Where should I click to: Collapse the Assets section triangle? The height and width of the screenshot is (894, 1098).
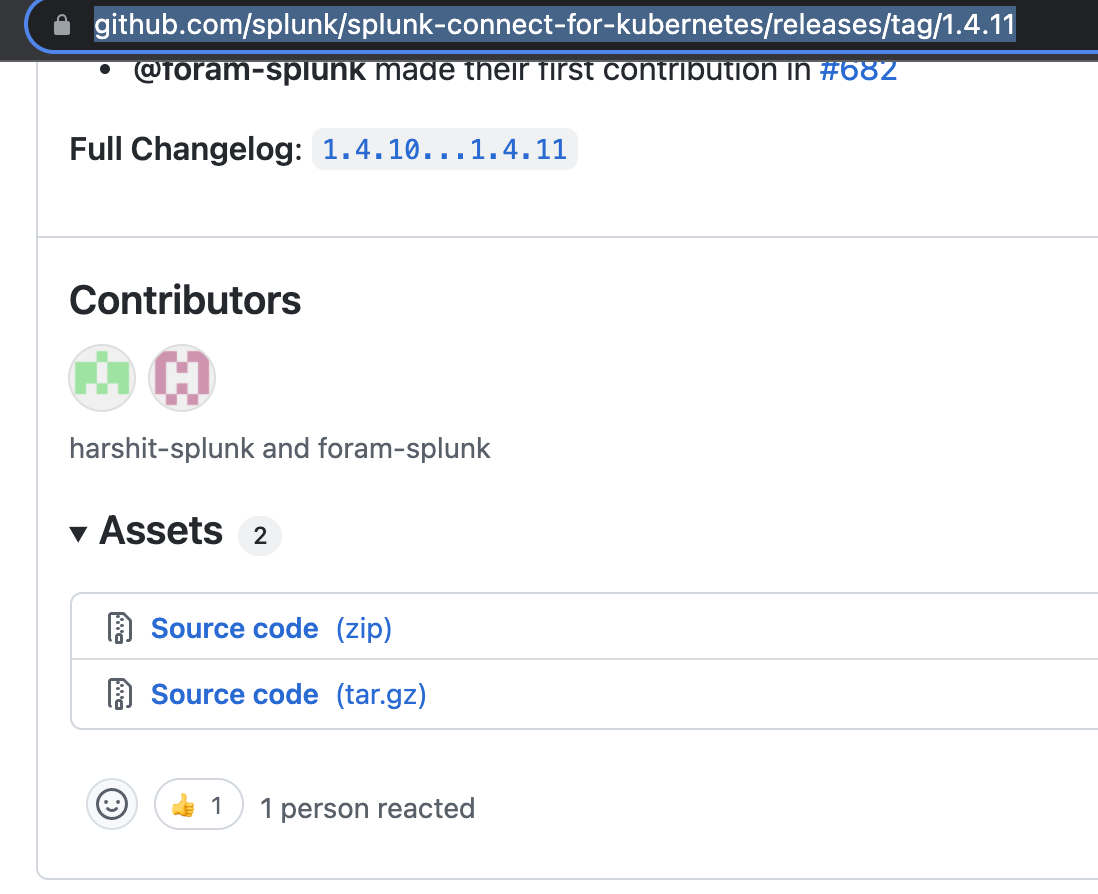click(x=78, y=533)
